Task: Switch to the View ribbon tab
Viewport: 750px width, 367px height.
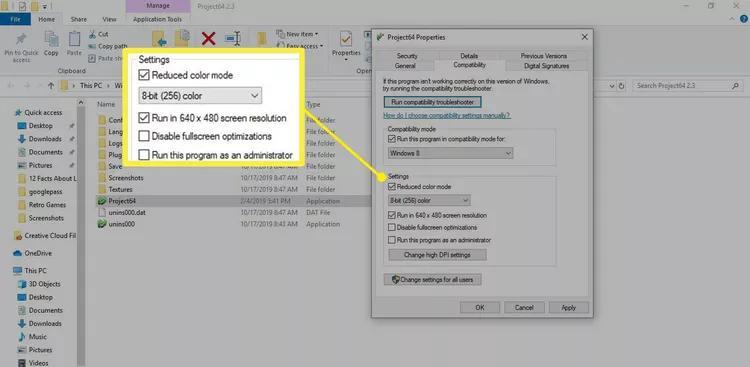Action: (x=110, y=20)
